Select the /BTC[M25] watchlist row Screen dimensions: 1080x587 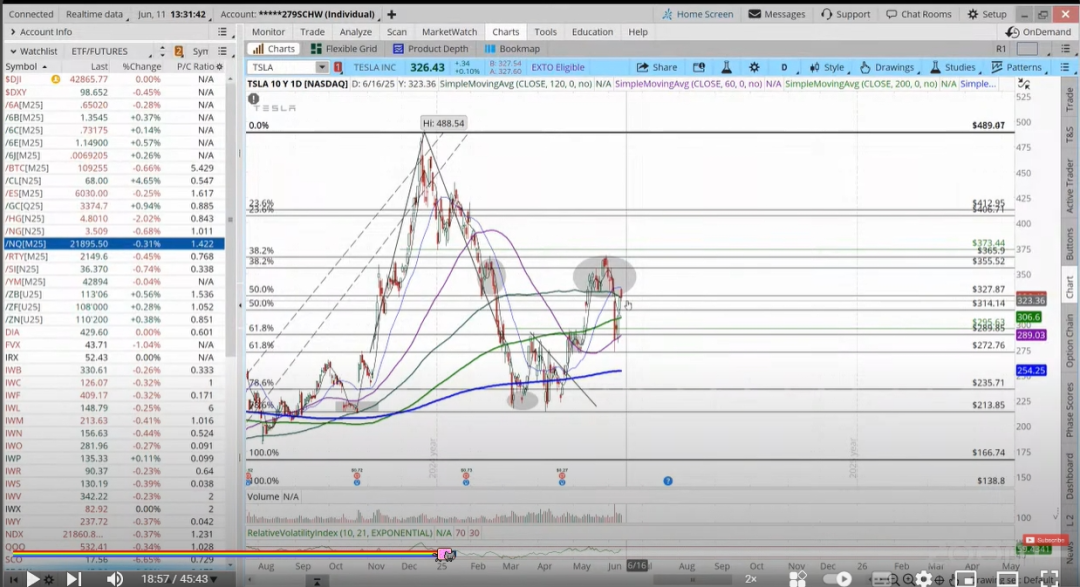coord(114,168)
